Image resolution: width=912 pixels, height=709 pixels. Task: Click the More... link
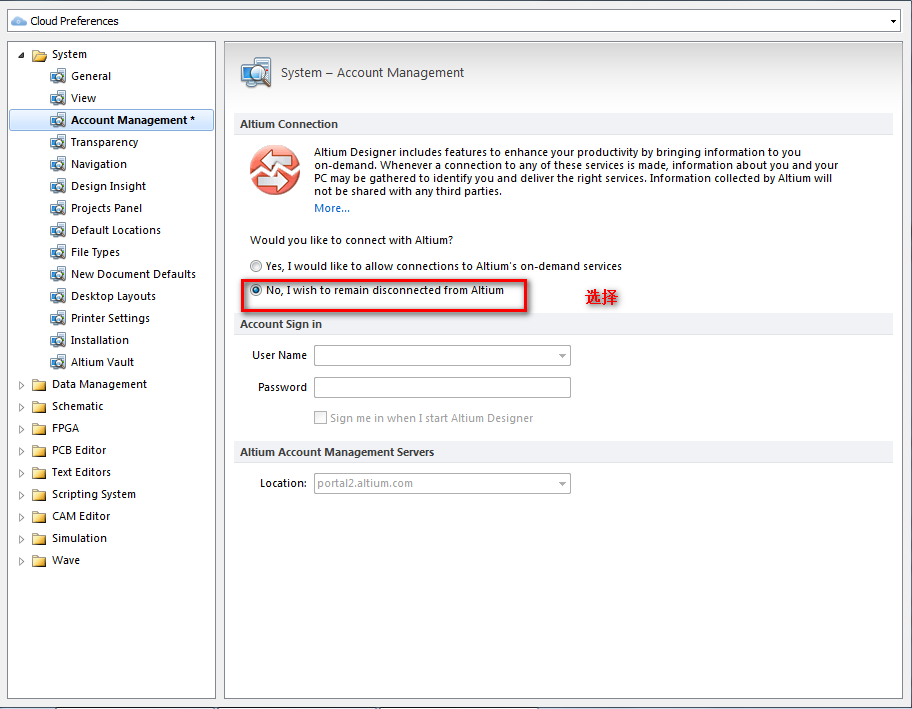click(x=331, y=208)
